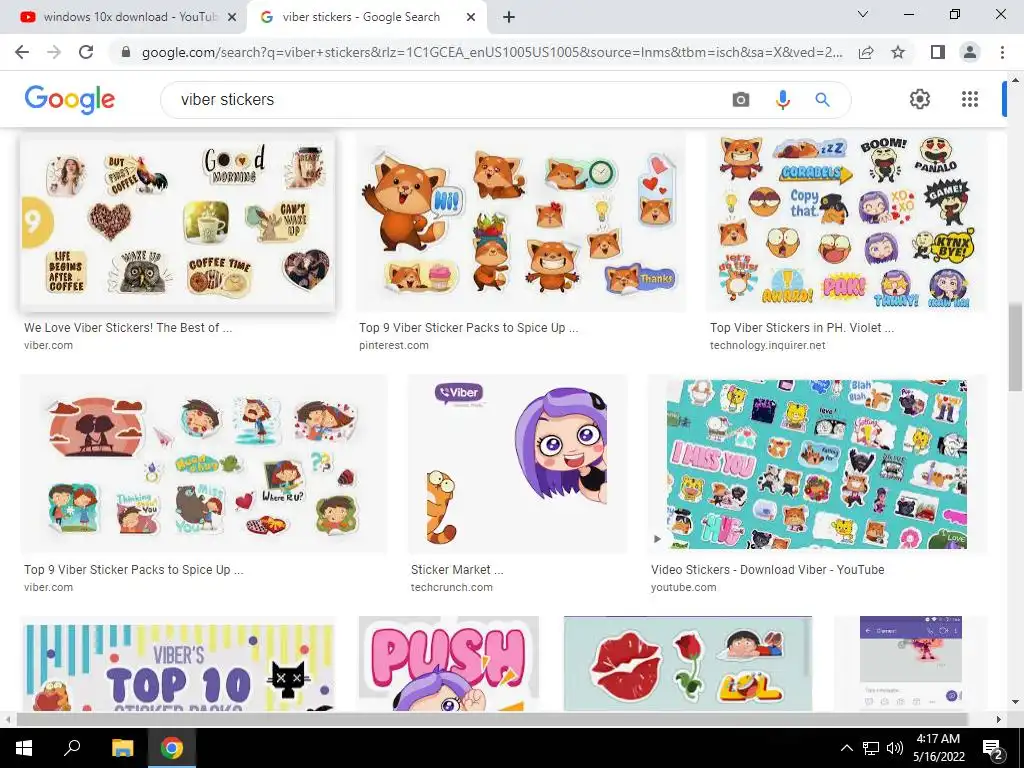This screenshot has width=1024, height=768.
Task: Open the Violet stickers inquirer image
Action: point(846,223)
